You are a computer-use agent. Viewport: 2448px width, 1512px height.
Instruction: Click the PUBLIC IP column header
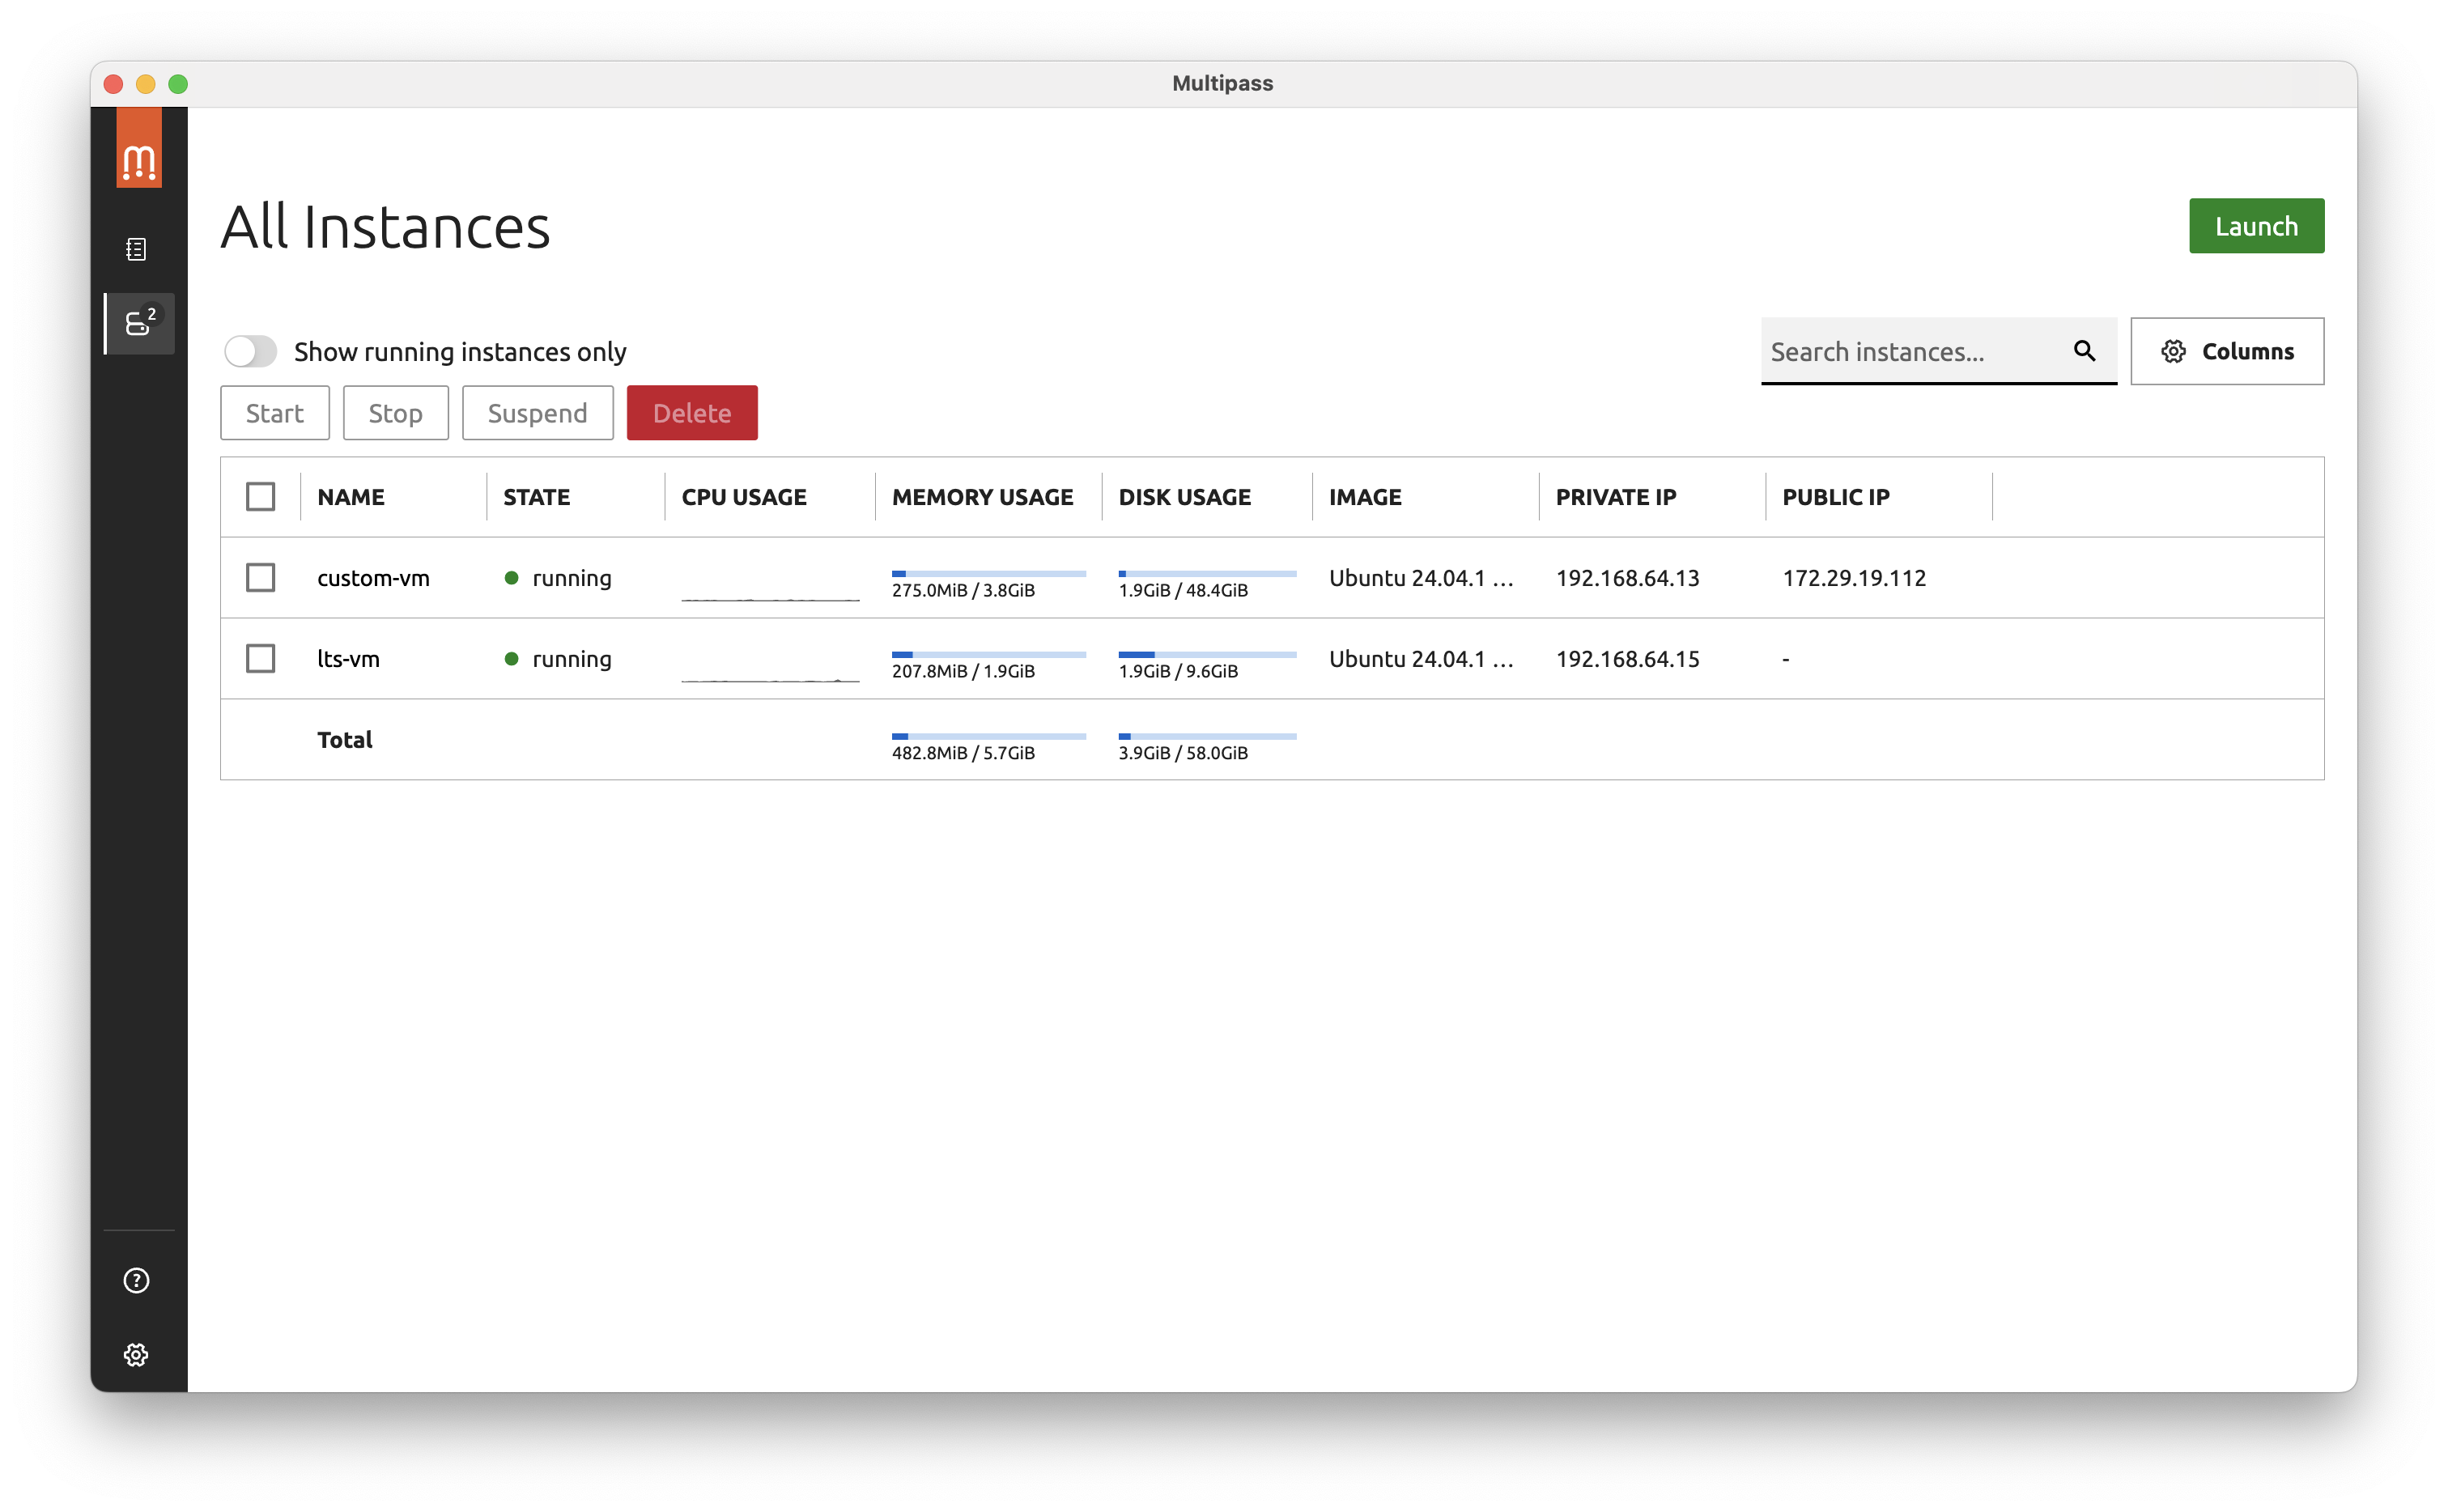pyautogui.click(x=1836, y=497)
